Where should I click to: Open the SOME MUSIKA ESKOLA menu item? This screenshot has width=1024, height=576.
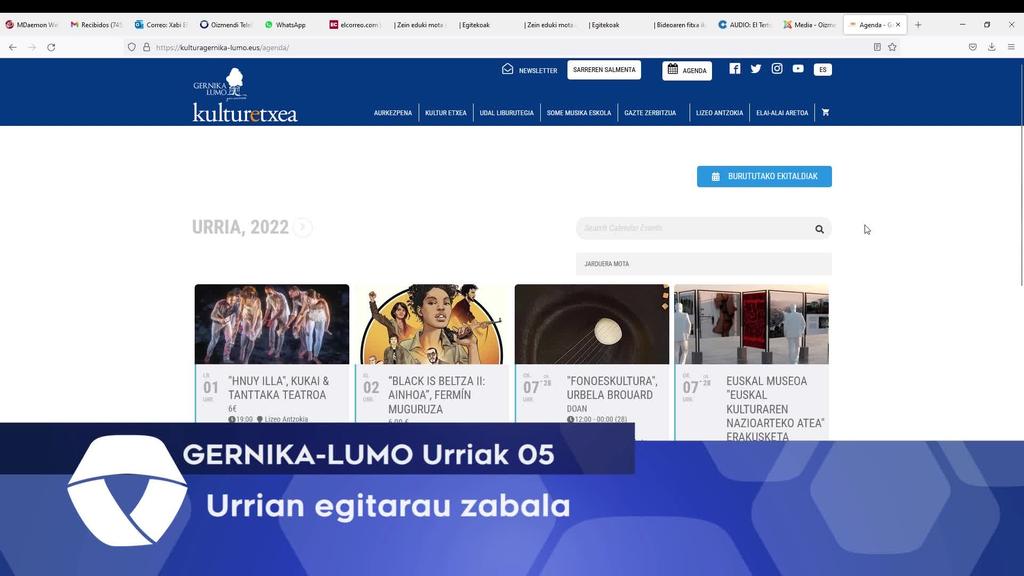pos(579,113)
